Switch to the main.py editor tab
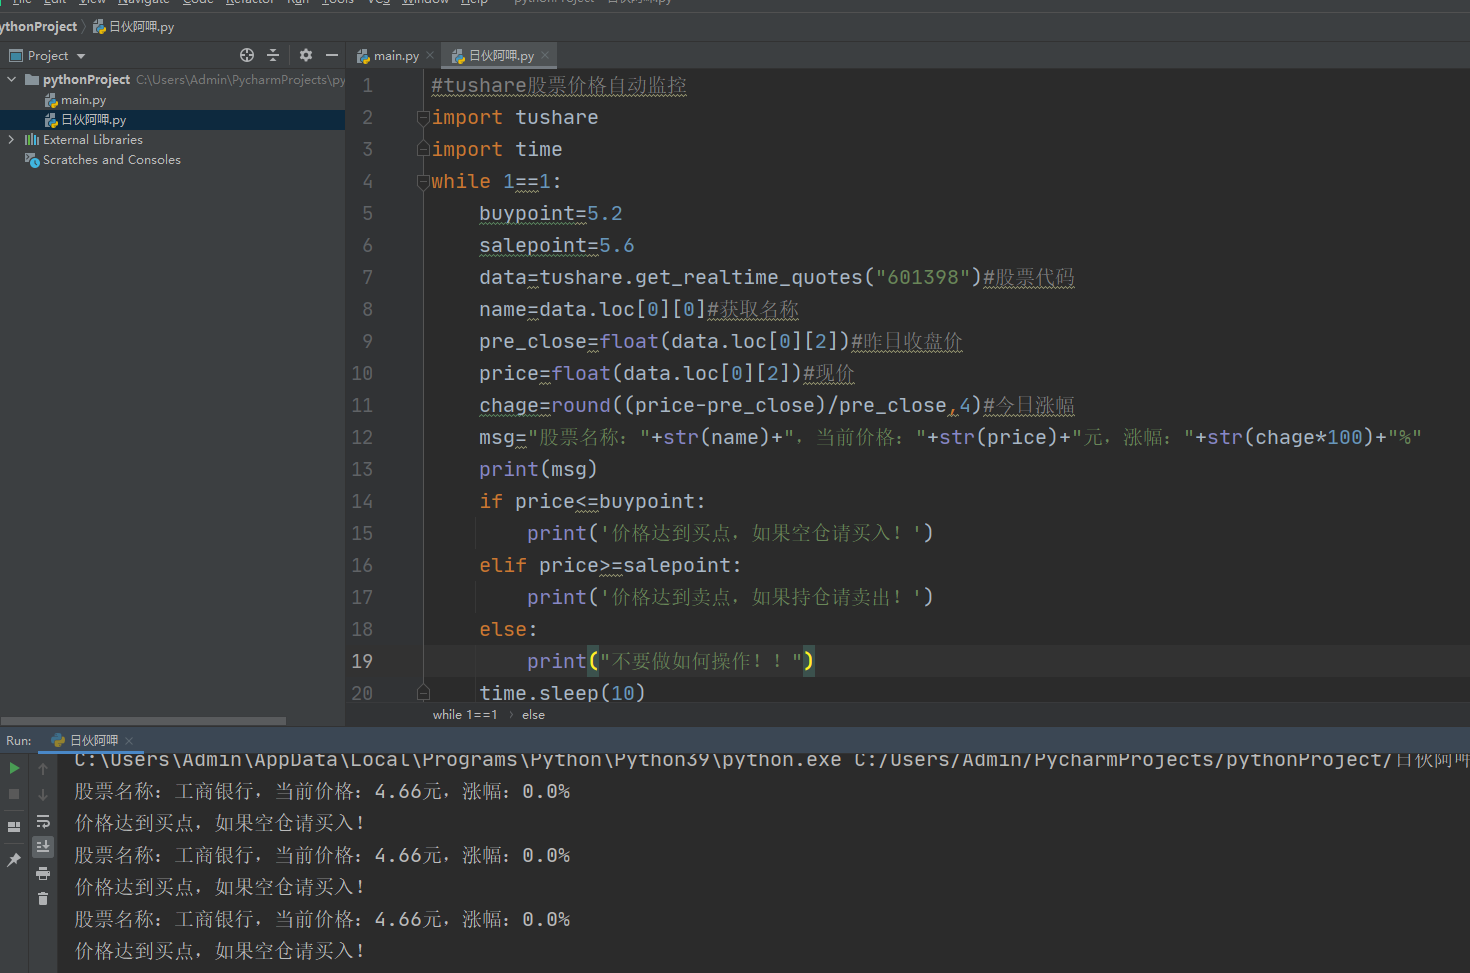Image resolution: width=1470 pixels, height=973 pixels. coord(395,56)
